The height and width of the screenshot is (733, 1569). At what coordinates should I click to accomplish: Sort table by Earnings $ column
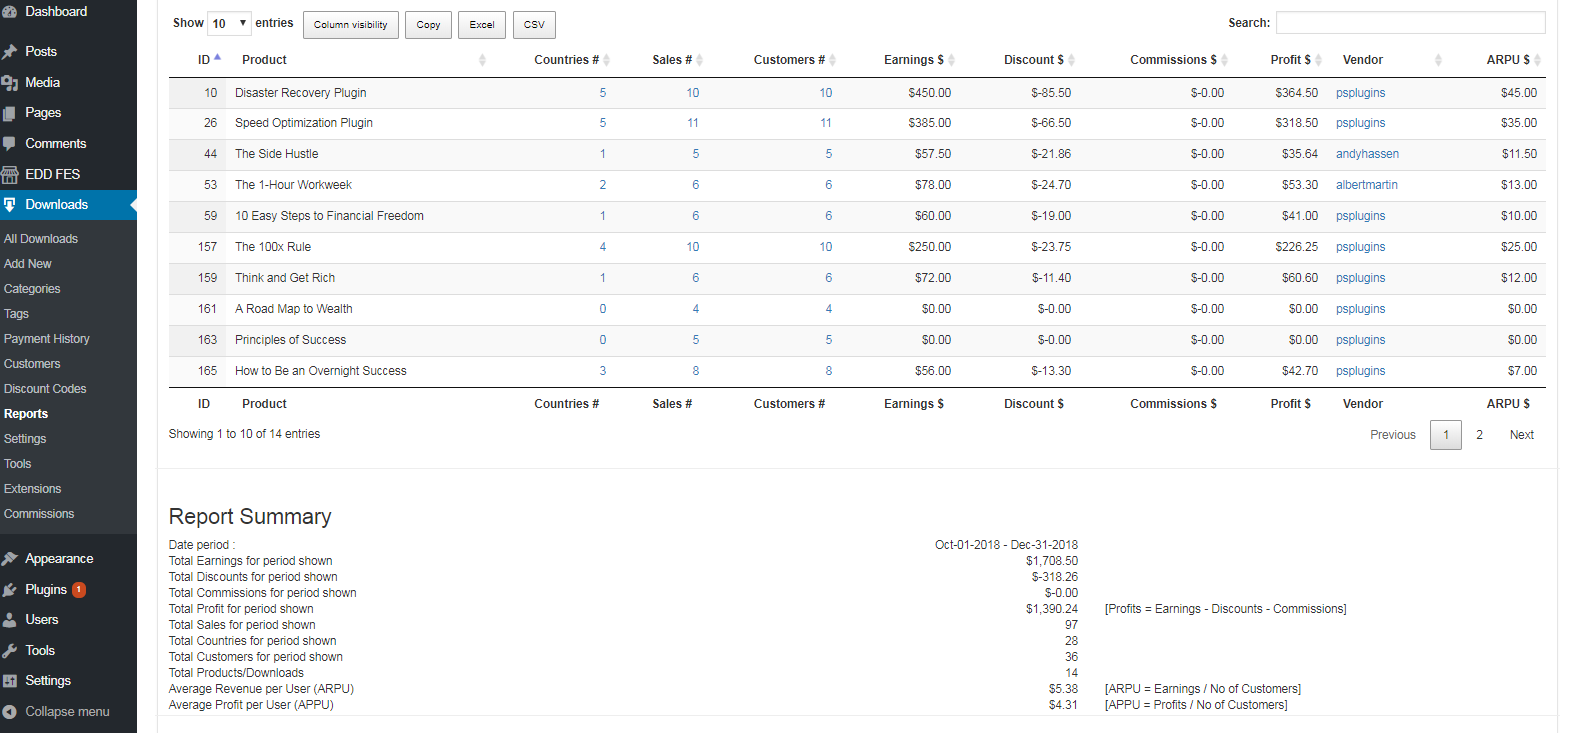click(x=914, y=60)
